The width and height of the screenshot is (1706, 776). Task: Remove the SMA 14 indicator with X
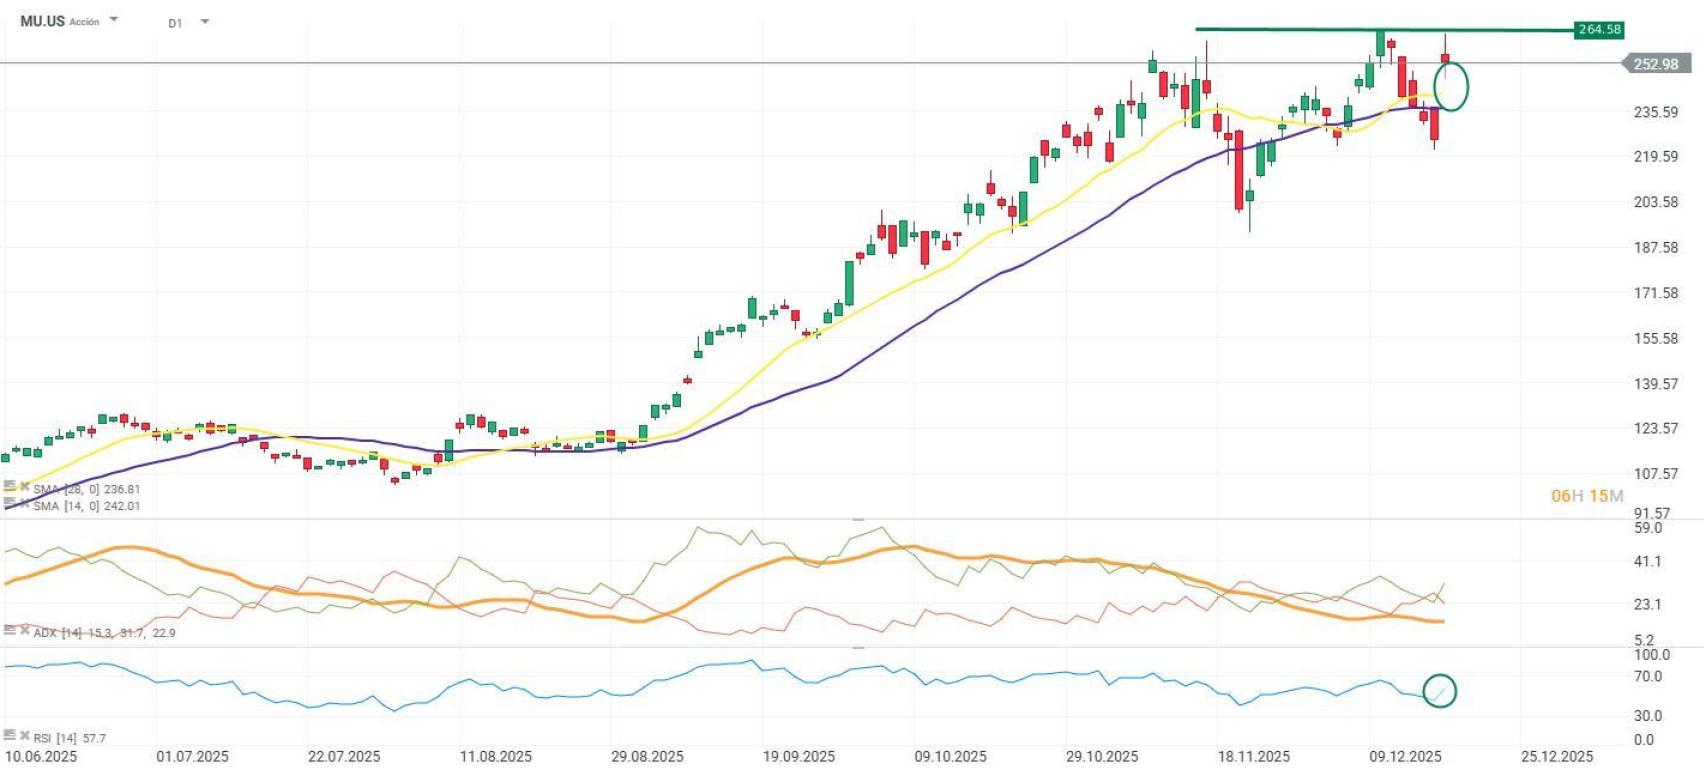click(x=24, y=504)
